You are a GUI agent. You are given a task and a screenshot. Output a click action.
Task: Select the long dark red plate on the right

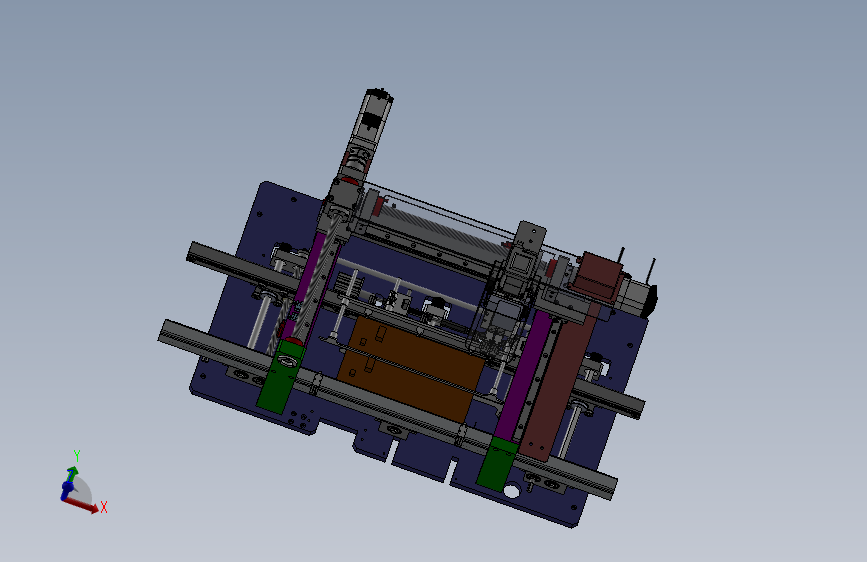pos(560,384)
